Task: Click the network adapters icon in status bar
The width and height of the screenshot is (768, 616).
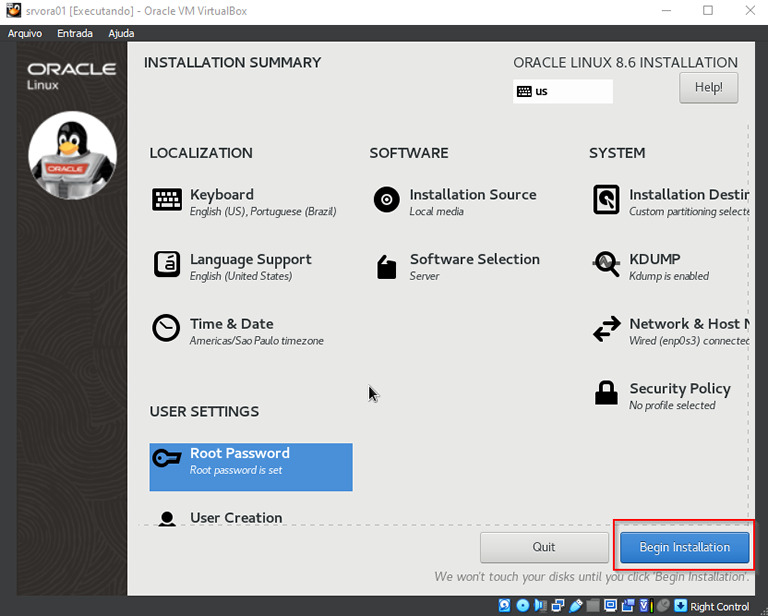Action: click(x=558, y=606)
